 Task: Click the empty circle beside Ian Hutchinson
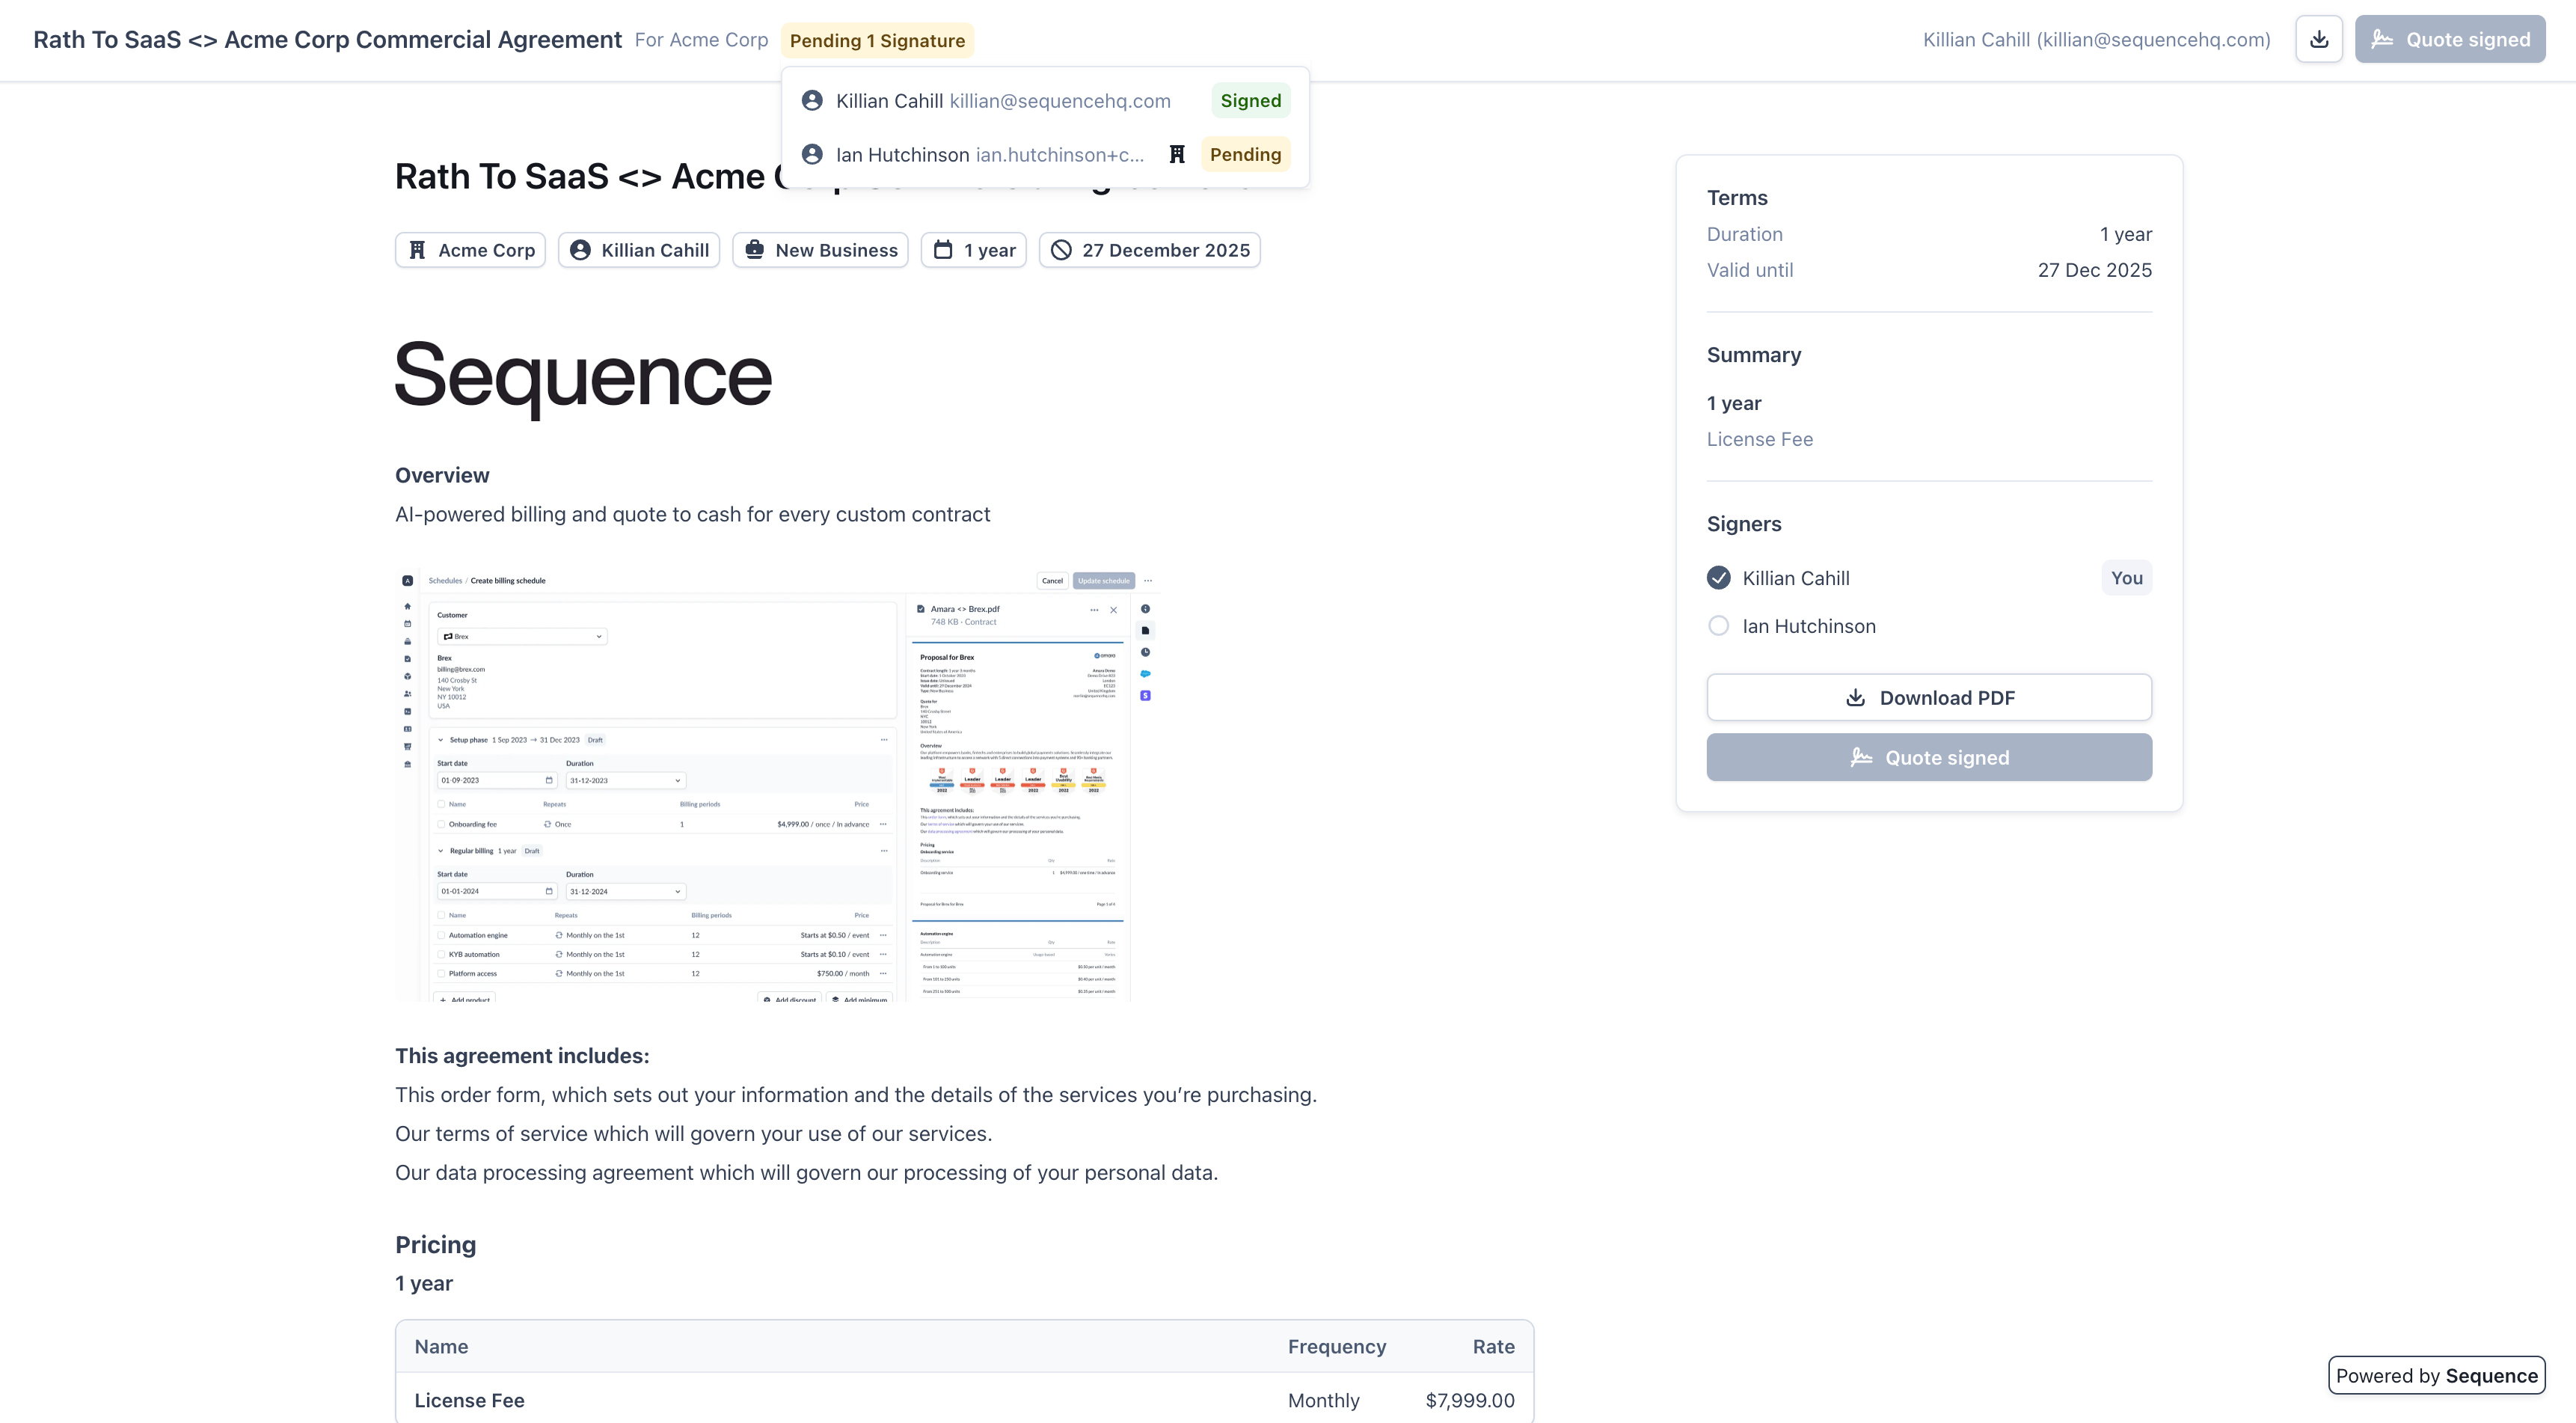point(1718,626)
